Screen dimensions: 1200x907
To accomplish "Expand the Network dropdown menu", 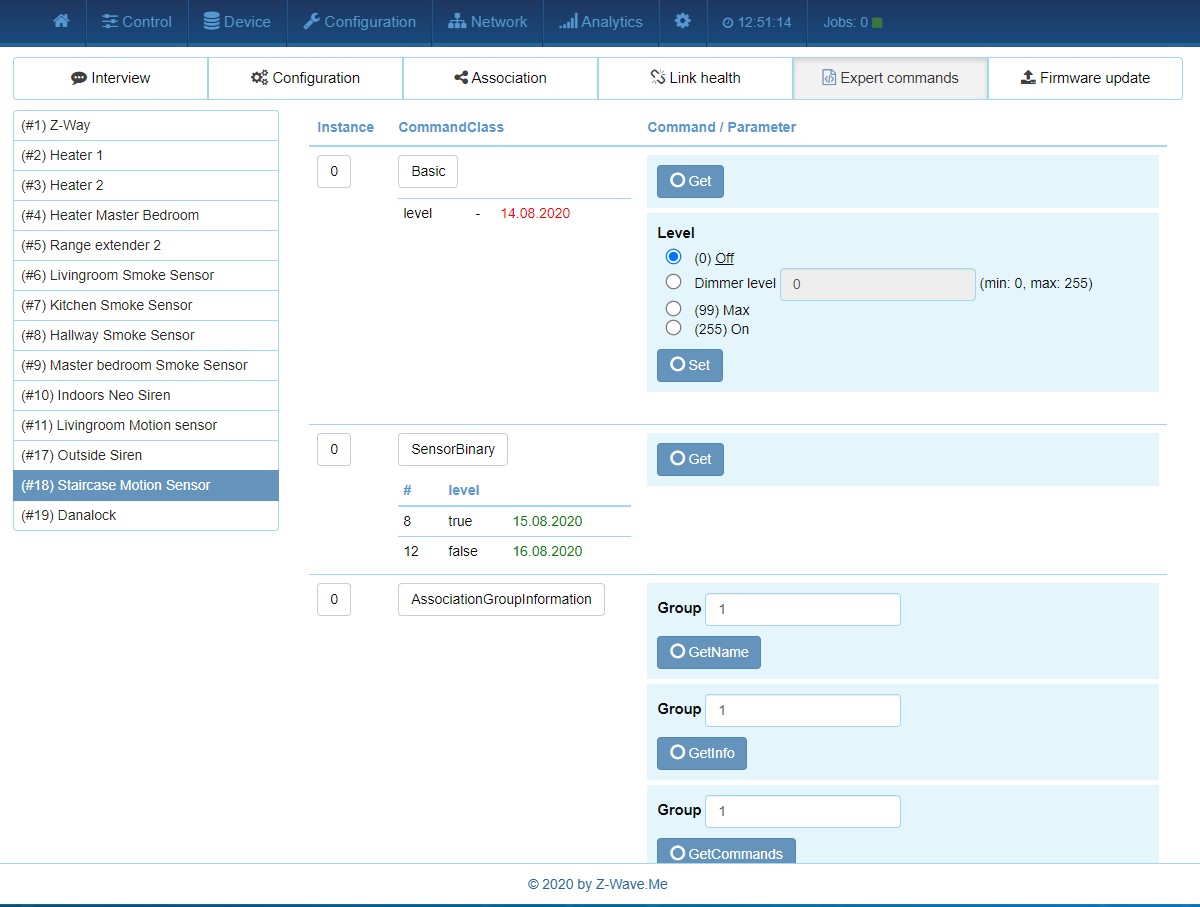I will pyautogui.click(x=488, y=22).
